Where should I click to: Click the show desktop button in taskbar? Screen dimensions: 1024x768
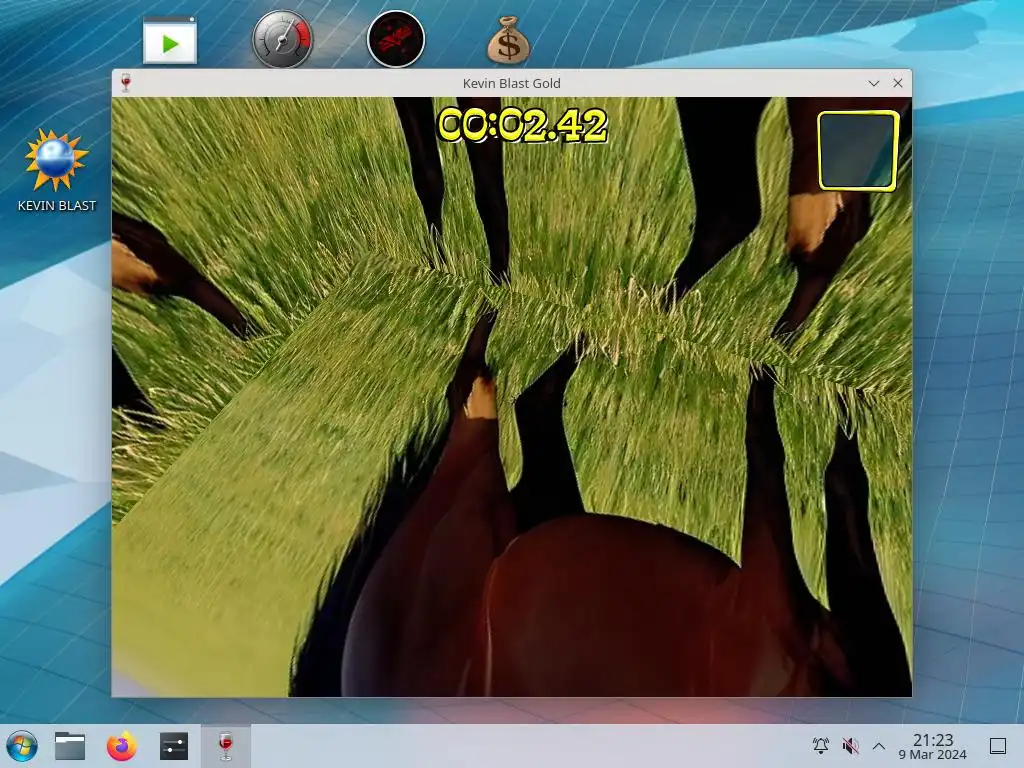pyautogui.click(x=998, y=746)
